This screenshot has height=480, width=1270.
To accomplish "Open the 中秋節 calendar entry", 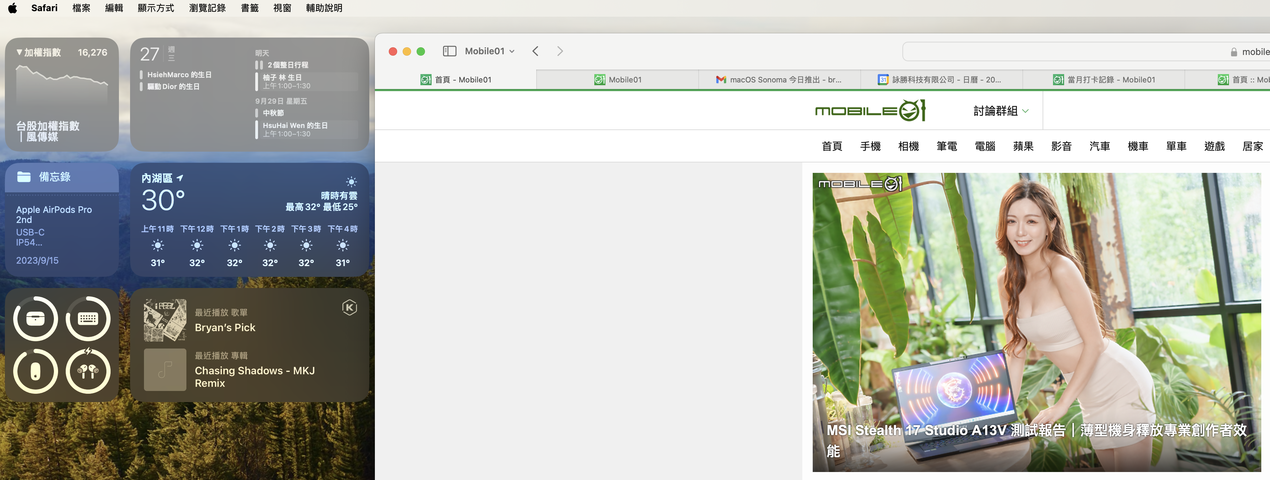I will (306, 113).
